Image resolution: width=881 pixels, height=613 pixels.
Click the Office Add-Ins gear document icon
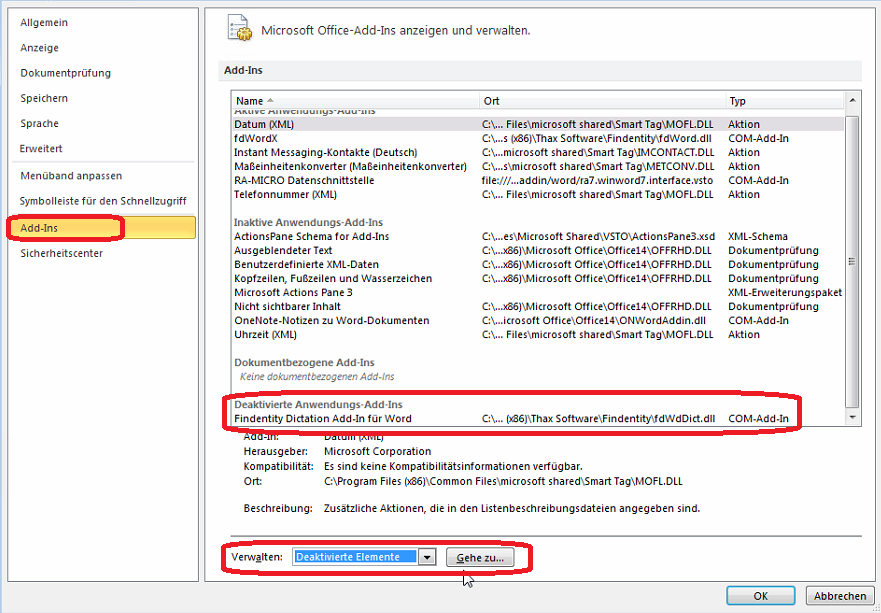[239, 28]
